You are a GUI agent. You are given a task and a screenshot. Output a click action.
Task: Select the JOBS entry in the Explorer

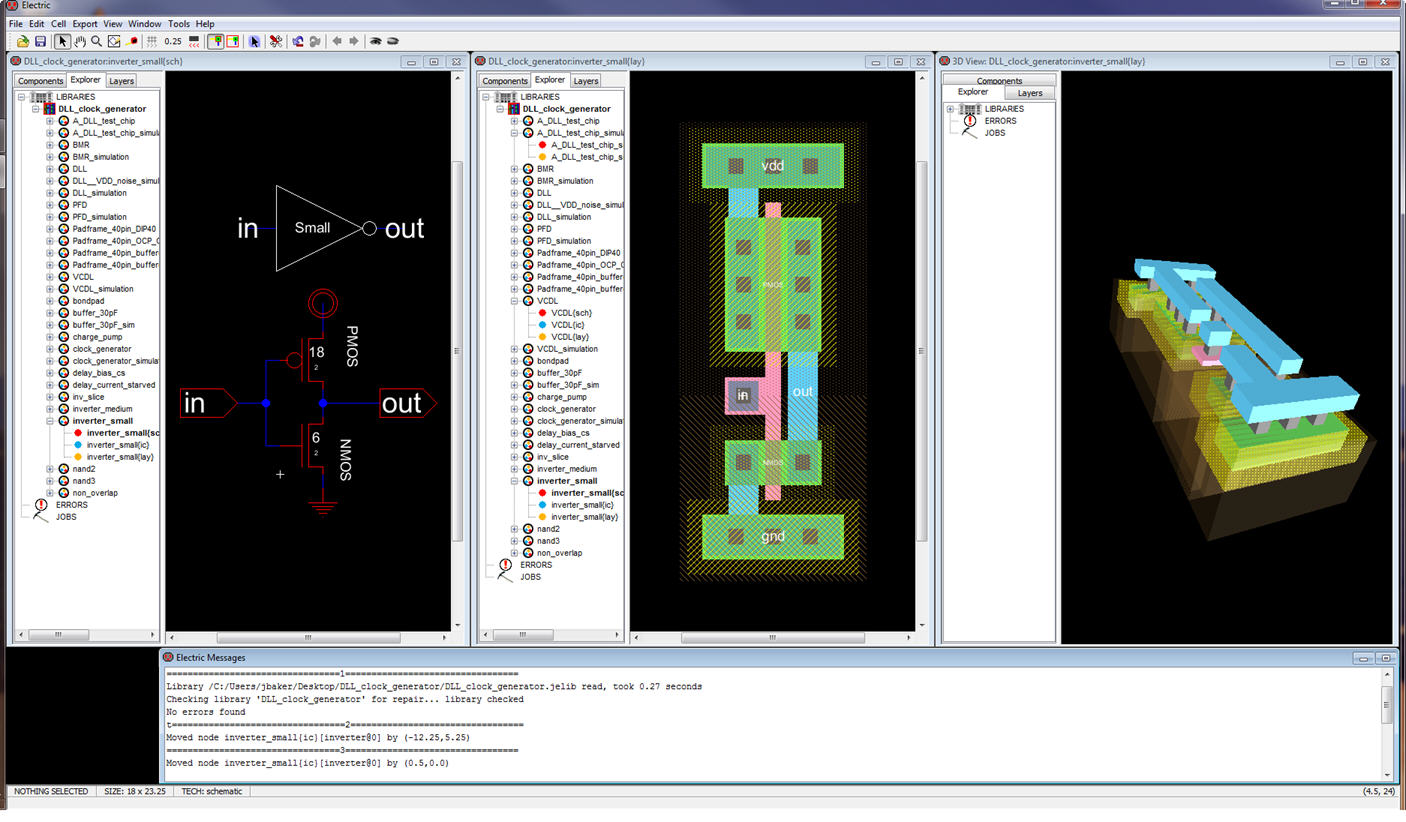pos(66,516)
